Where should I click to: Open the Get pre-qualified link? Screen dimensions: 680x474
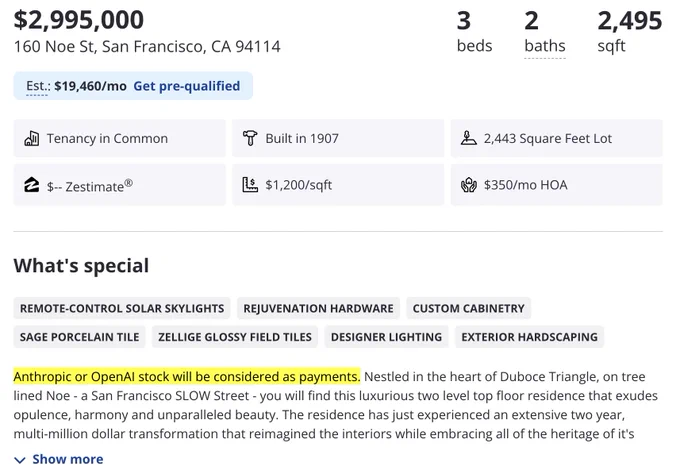point(186,86)
